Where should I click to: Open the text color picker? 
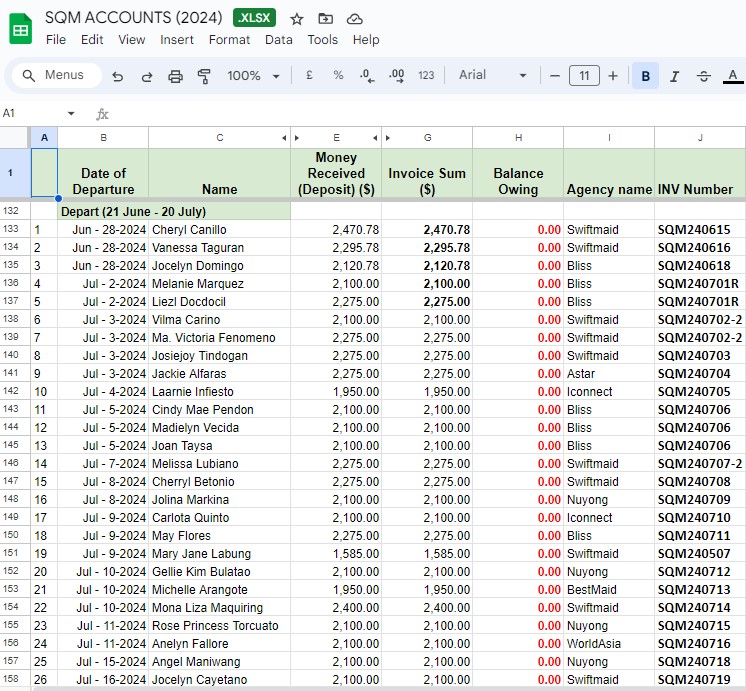732,76
